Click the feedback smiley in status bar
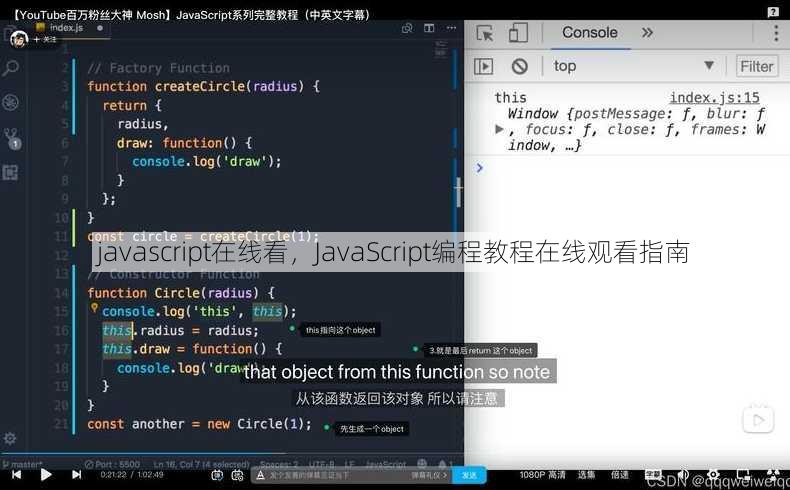This screenshot has width=790, height=490. (x=422, y=464)
